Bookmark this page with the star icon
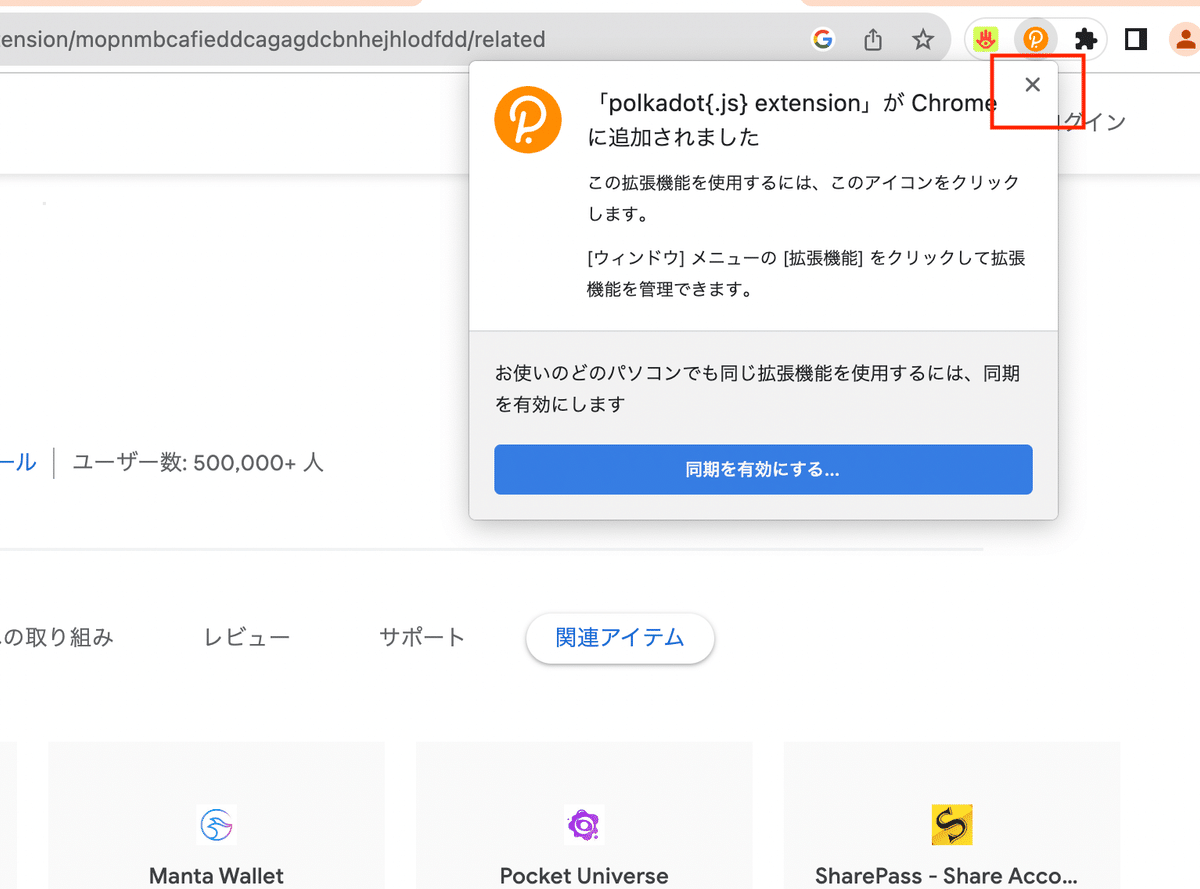This screenshot has height=889, width=1200. [923, 40]
